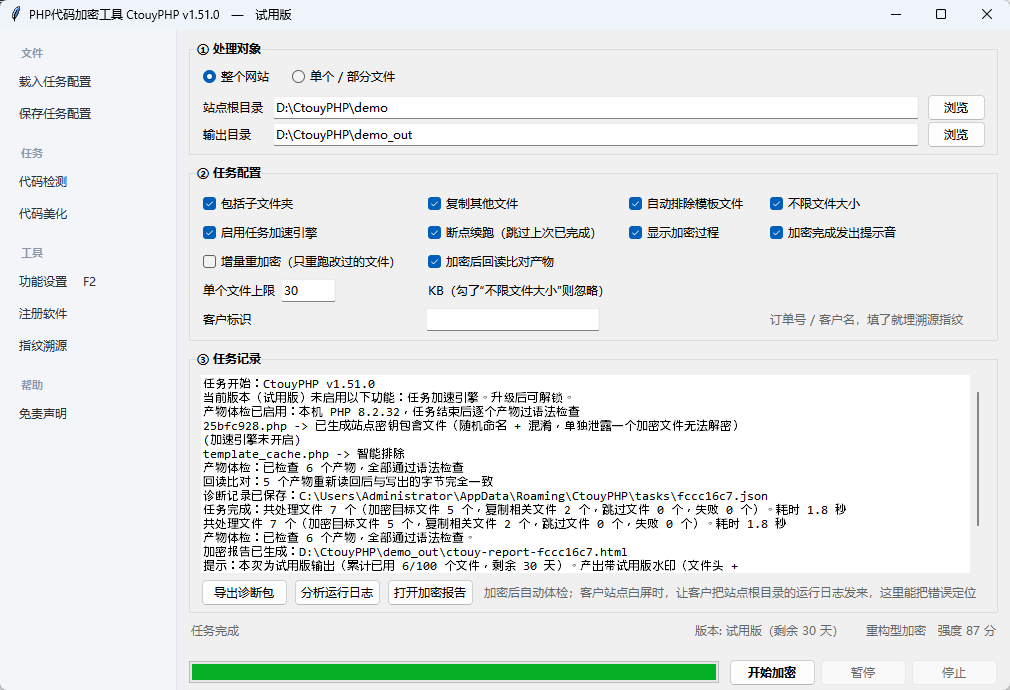This screenshot has width=1010, height=690.
Task: Click log line '任务开始：CtouyPHP v1.51.0'
Action: [289, 384]
